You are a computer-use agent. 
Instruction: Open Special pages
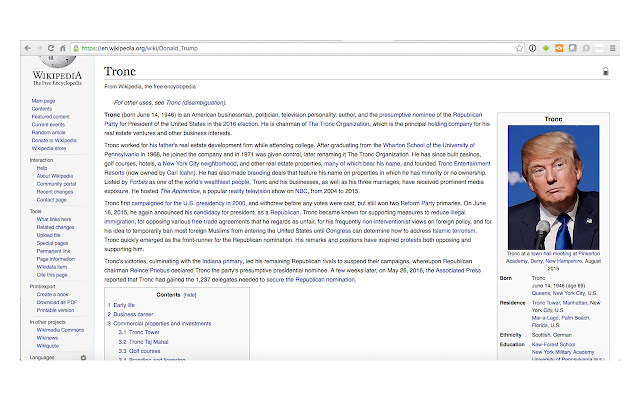(x=52, y=243)
